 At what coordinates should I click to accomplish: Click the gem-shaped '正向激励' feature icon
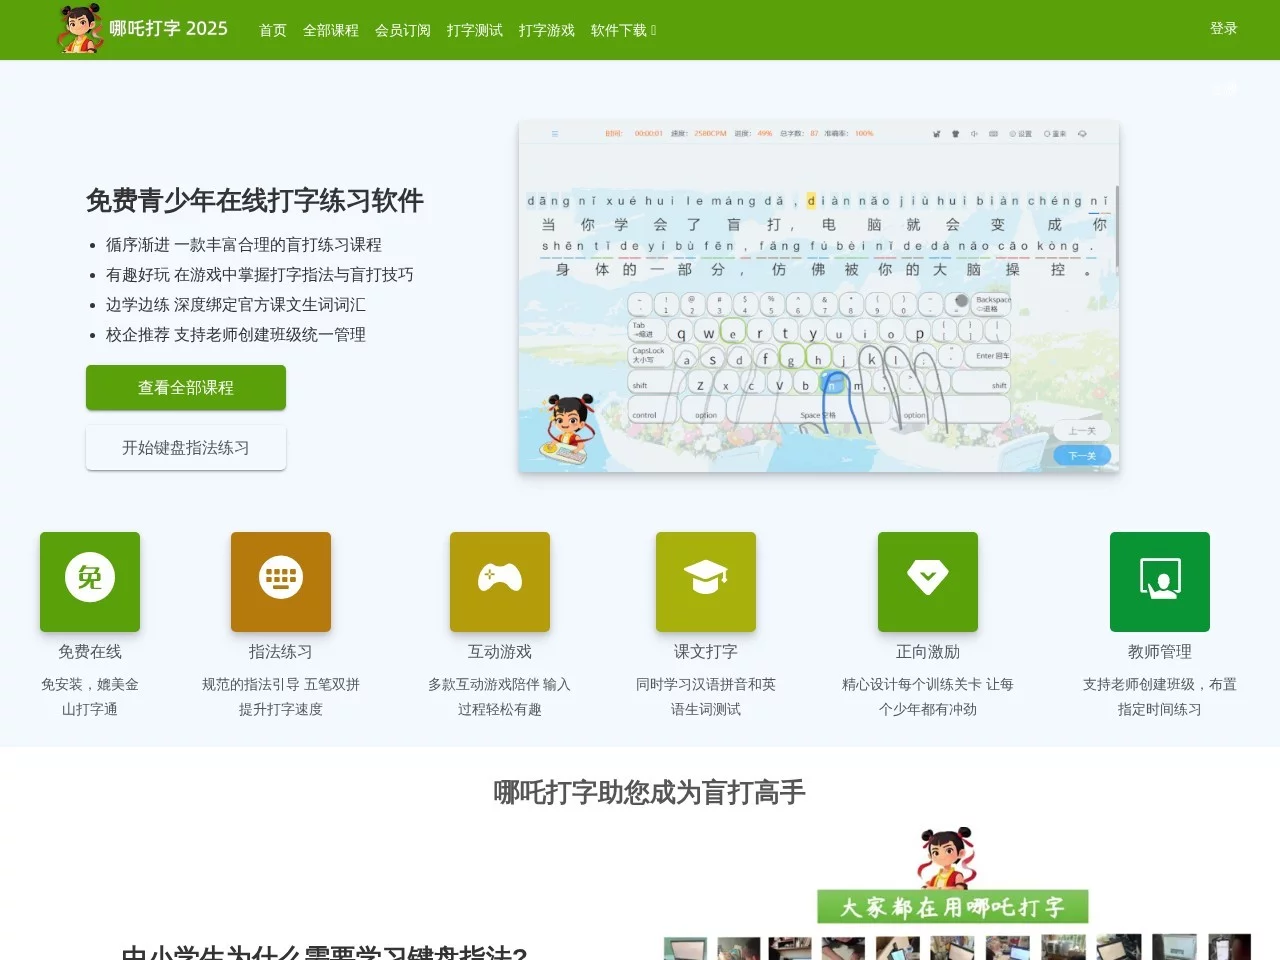point(927,582)
